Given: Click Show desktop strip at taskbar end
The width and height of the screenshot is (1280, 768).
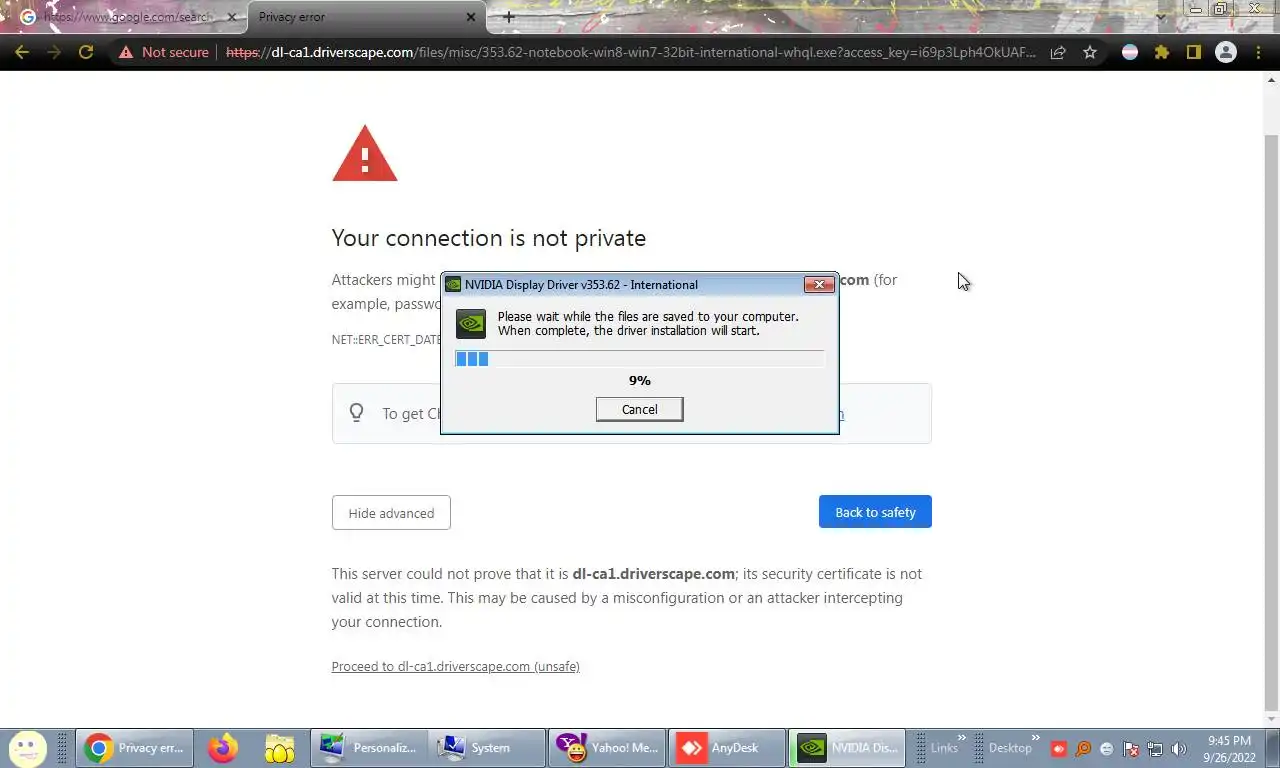Looking at the screenshot, I should [1272, 748].
